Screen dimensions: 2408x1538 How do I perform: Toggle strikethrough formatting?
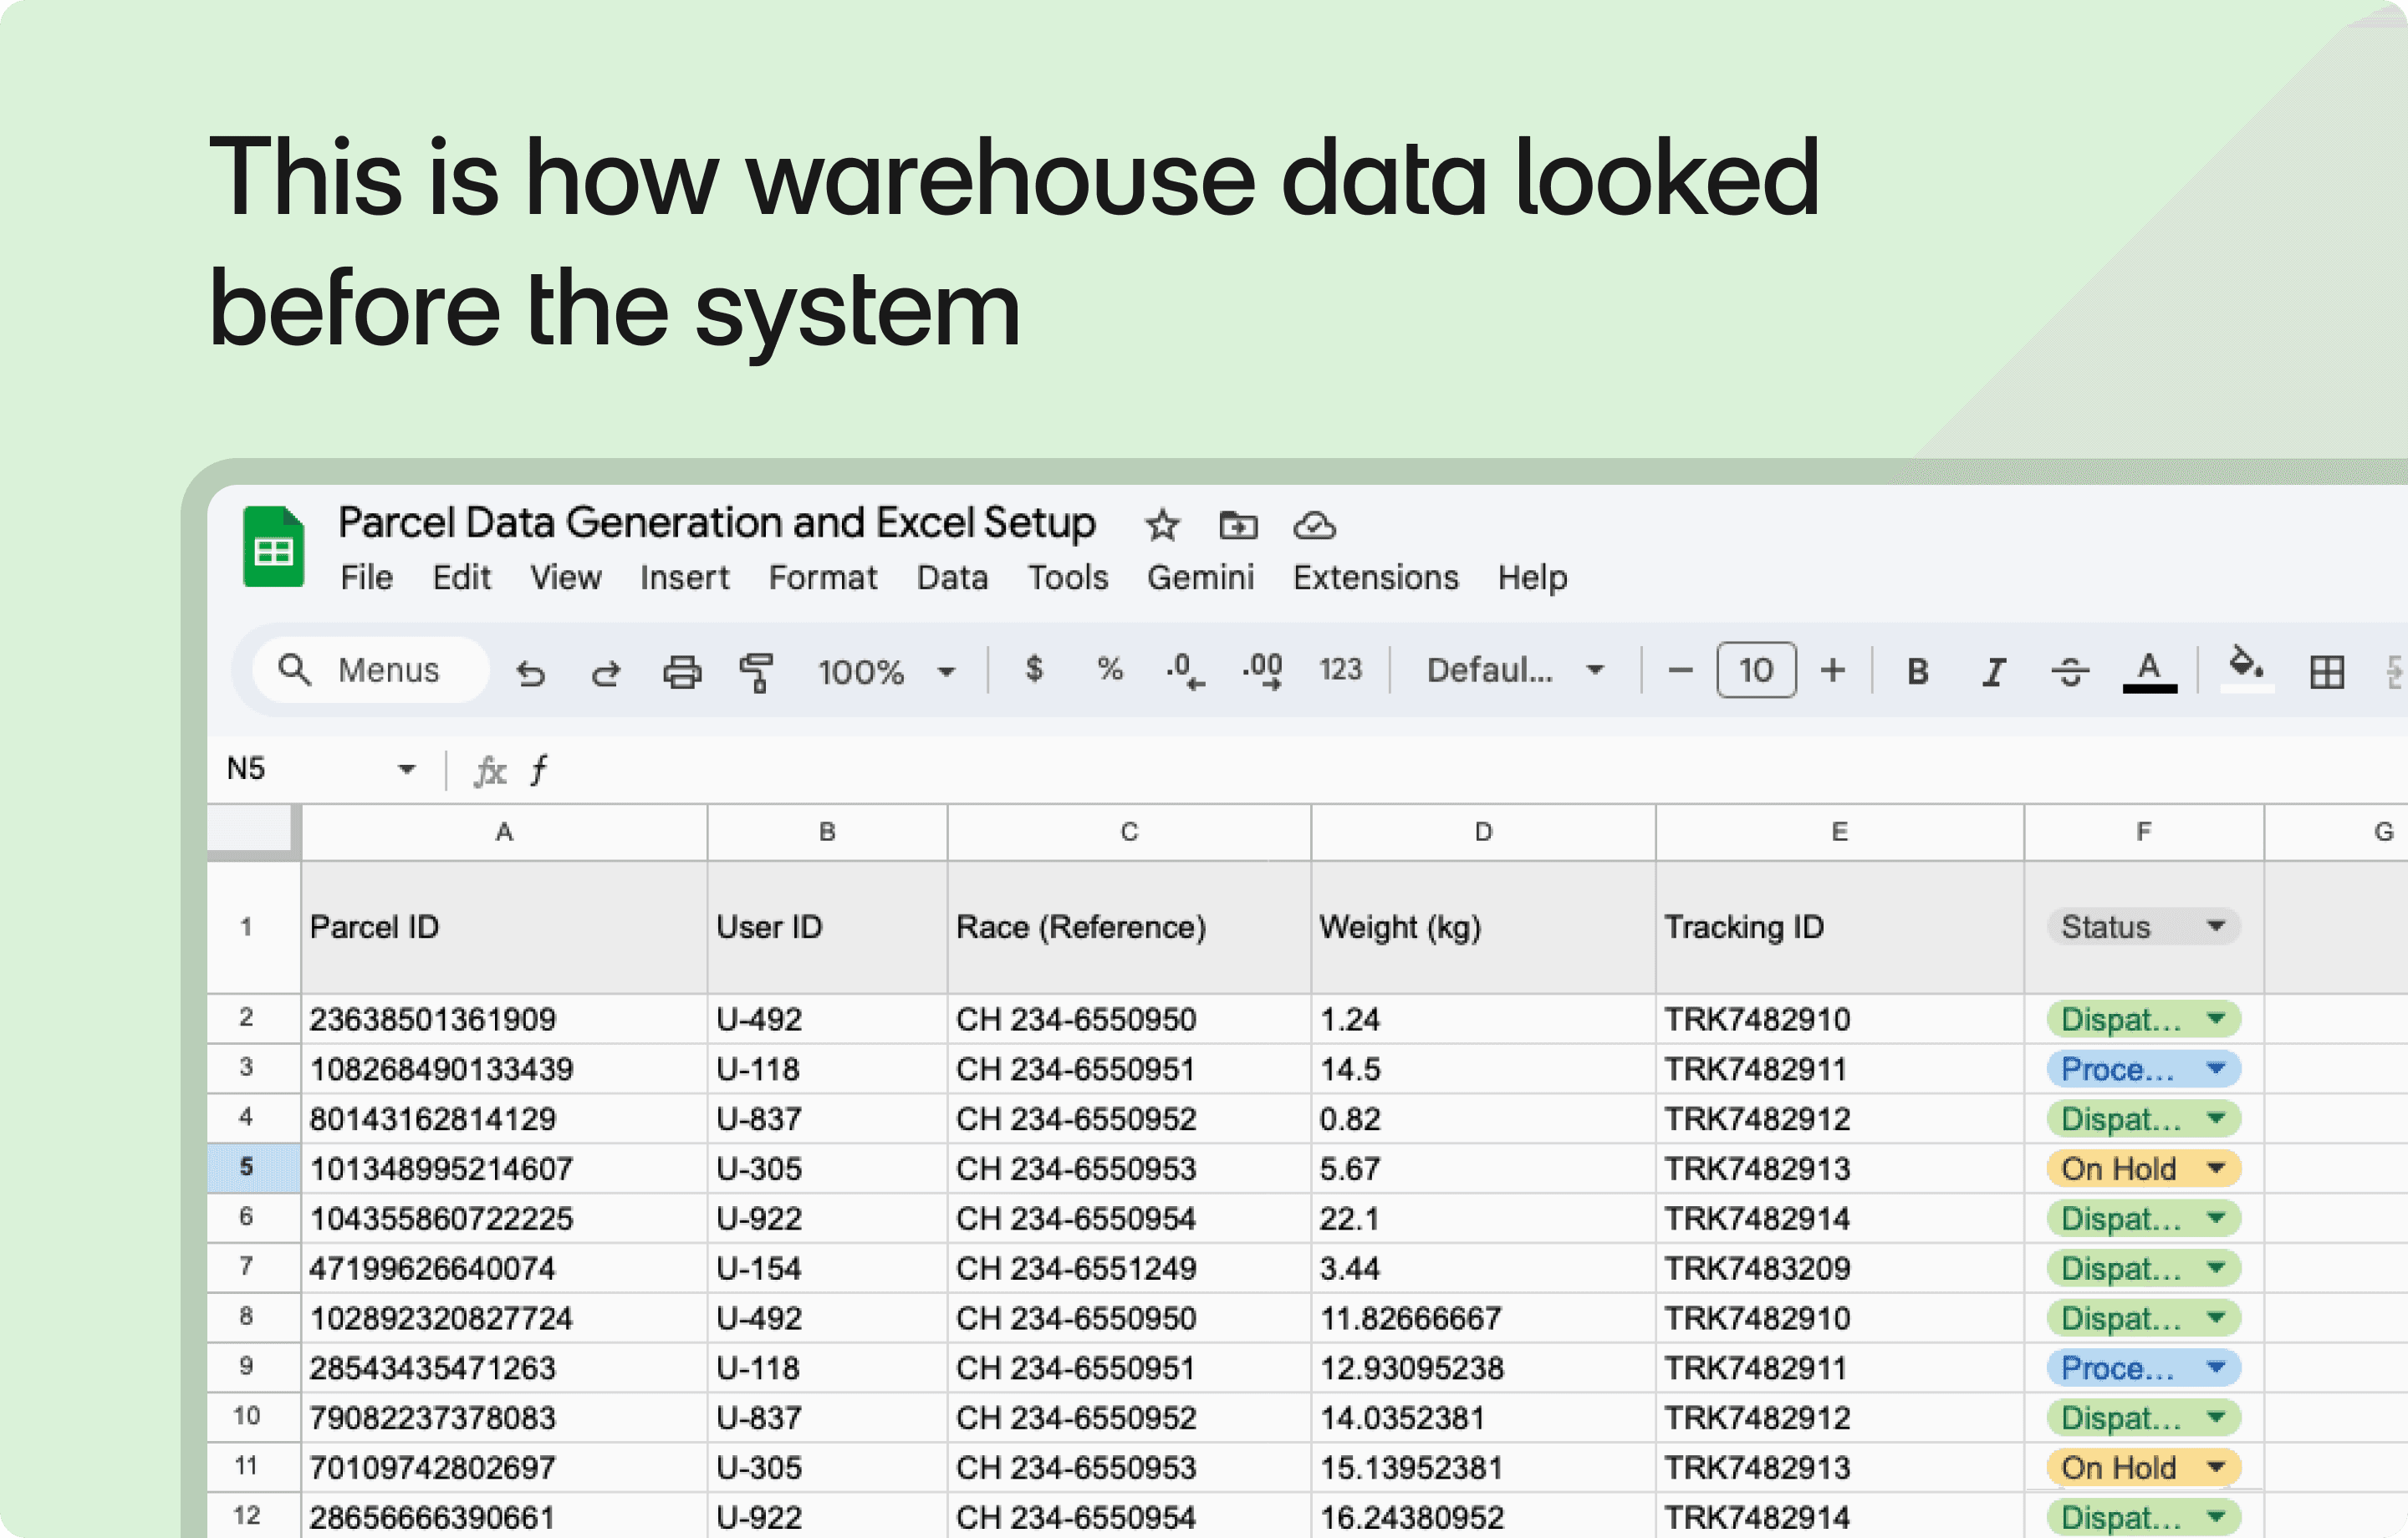click(2070, 672)
